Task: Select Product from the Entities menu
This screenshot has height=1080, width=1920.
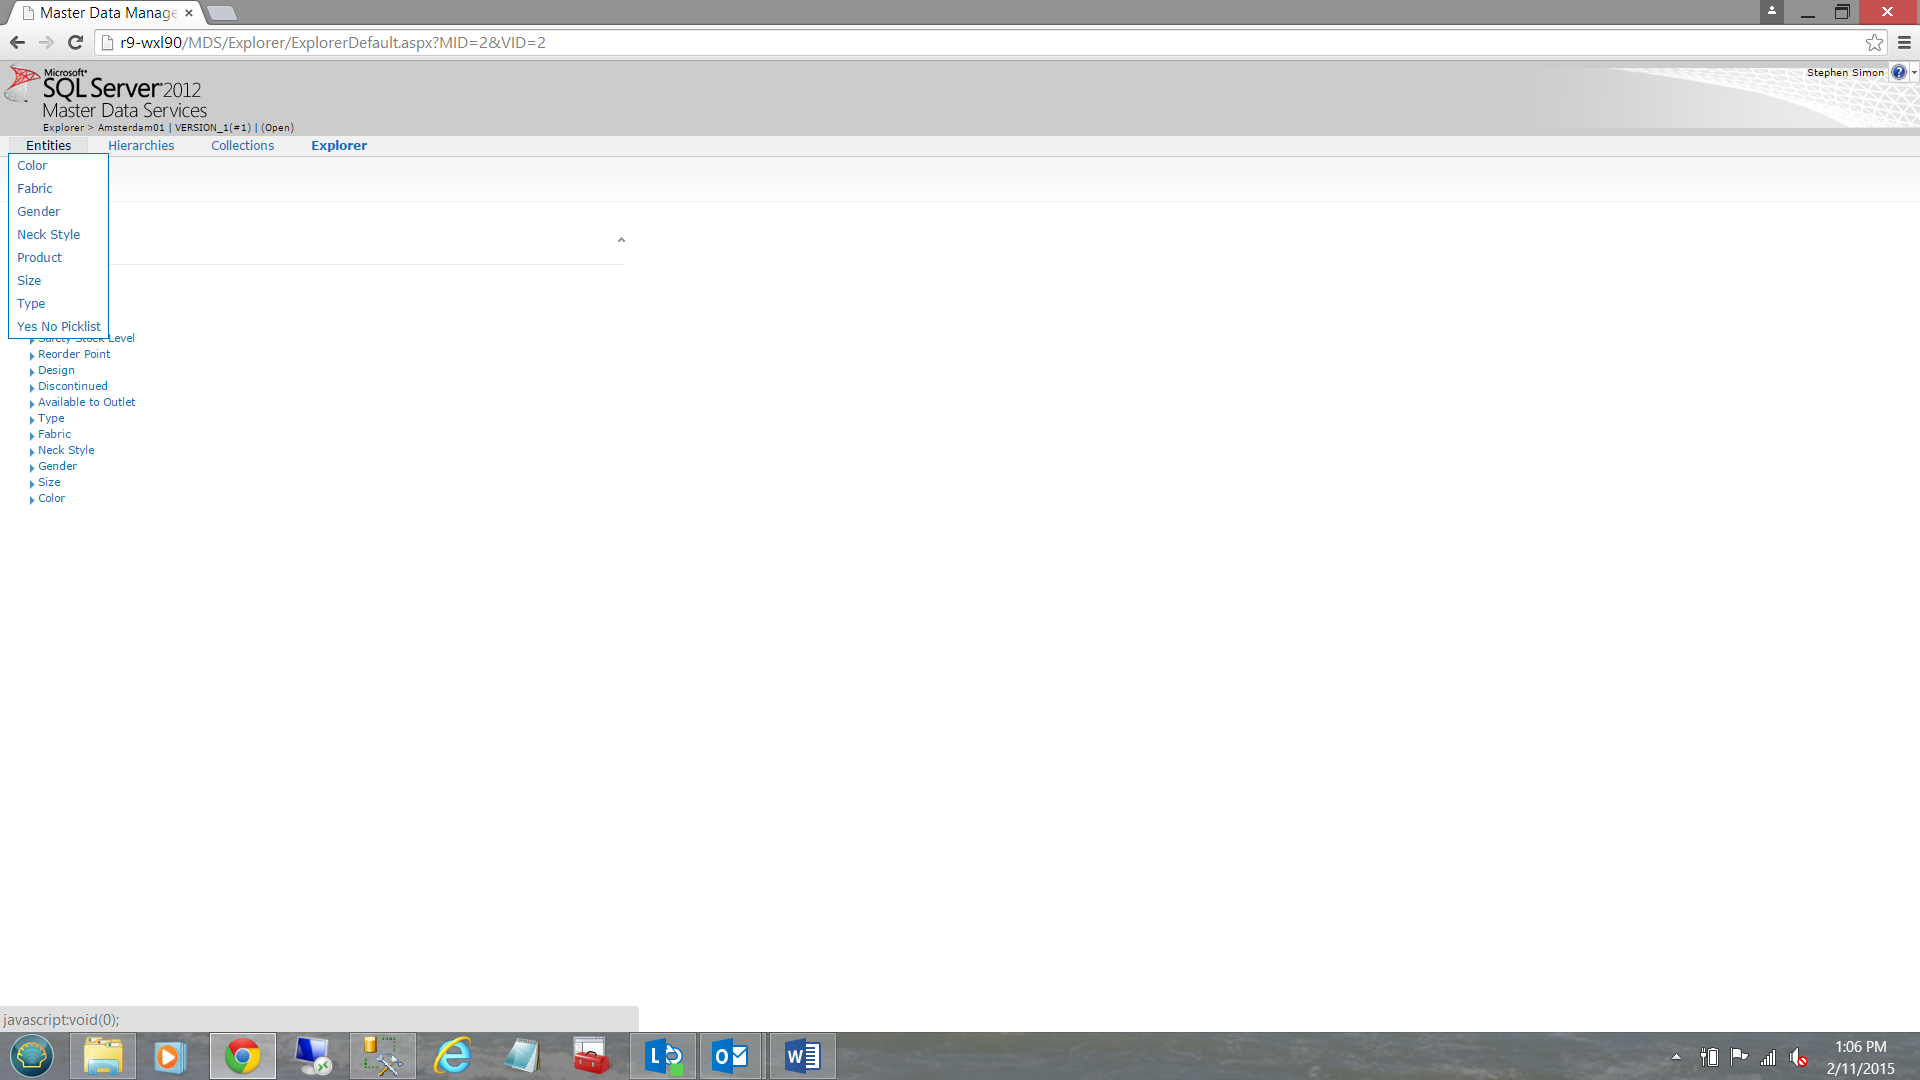Action: click(39, 257)
